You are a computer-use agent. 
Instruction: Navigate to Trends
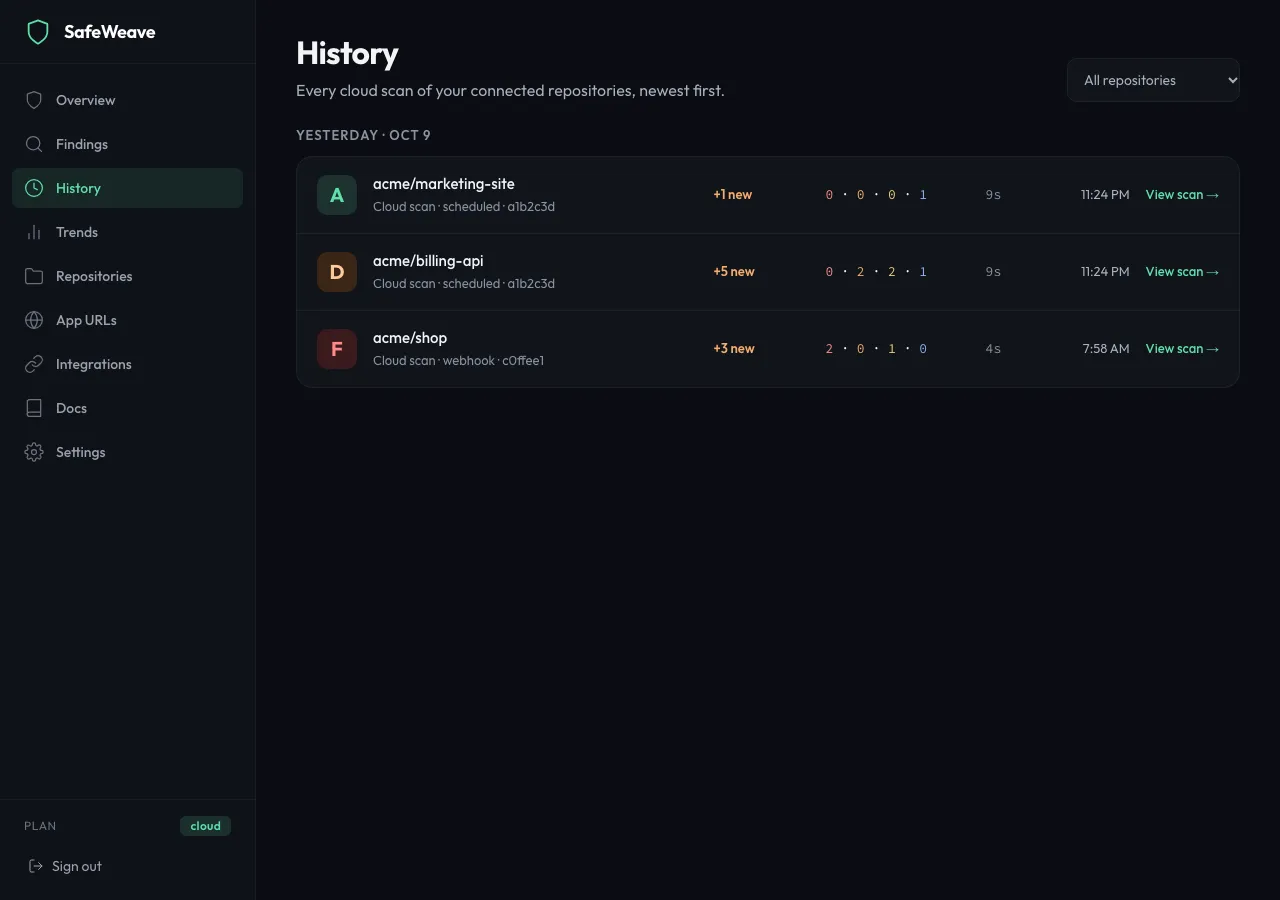127,232
